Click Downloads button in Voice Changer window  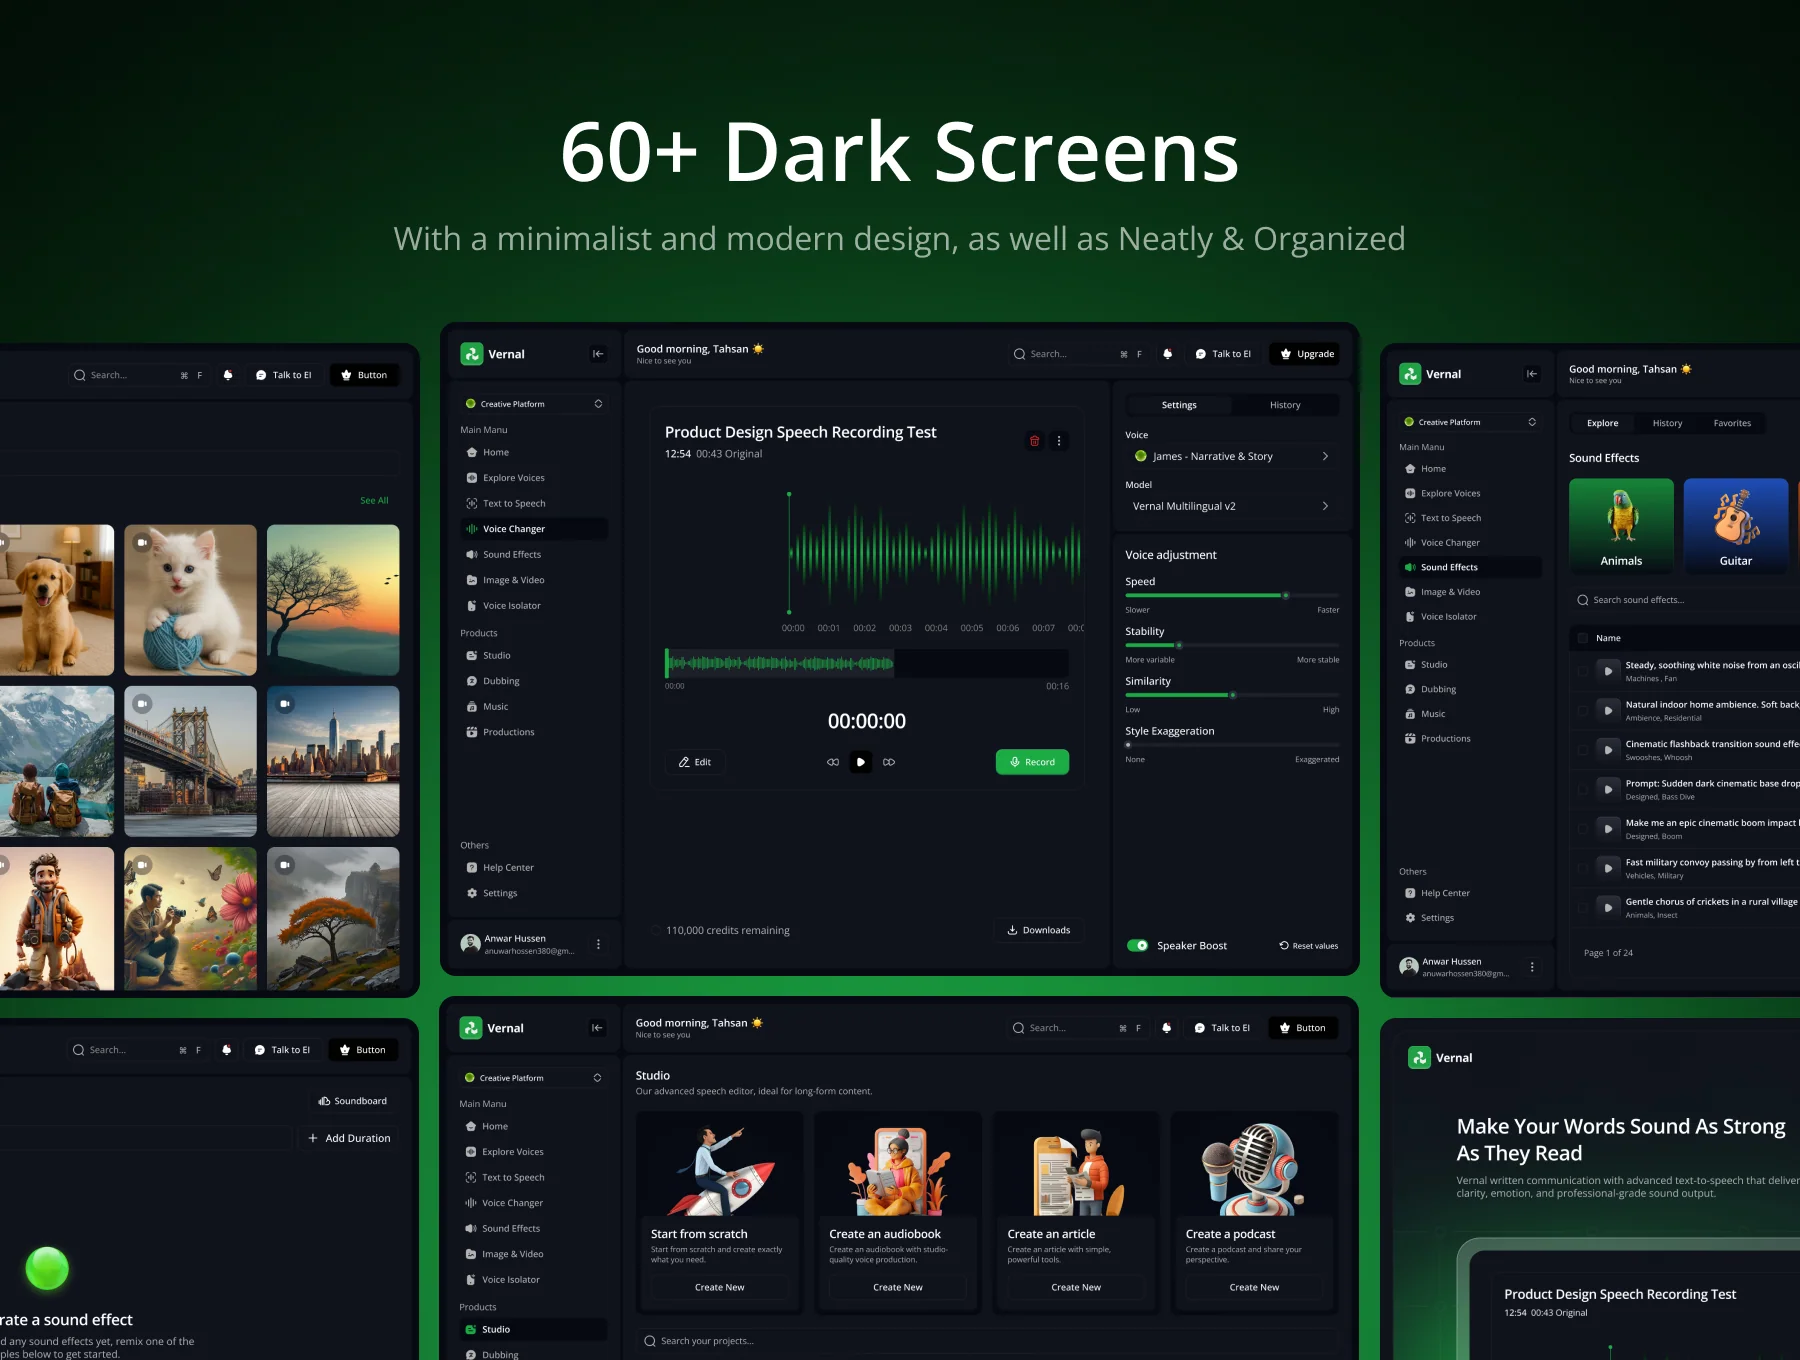coord(1038,930)
